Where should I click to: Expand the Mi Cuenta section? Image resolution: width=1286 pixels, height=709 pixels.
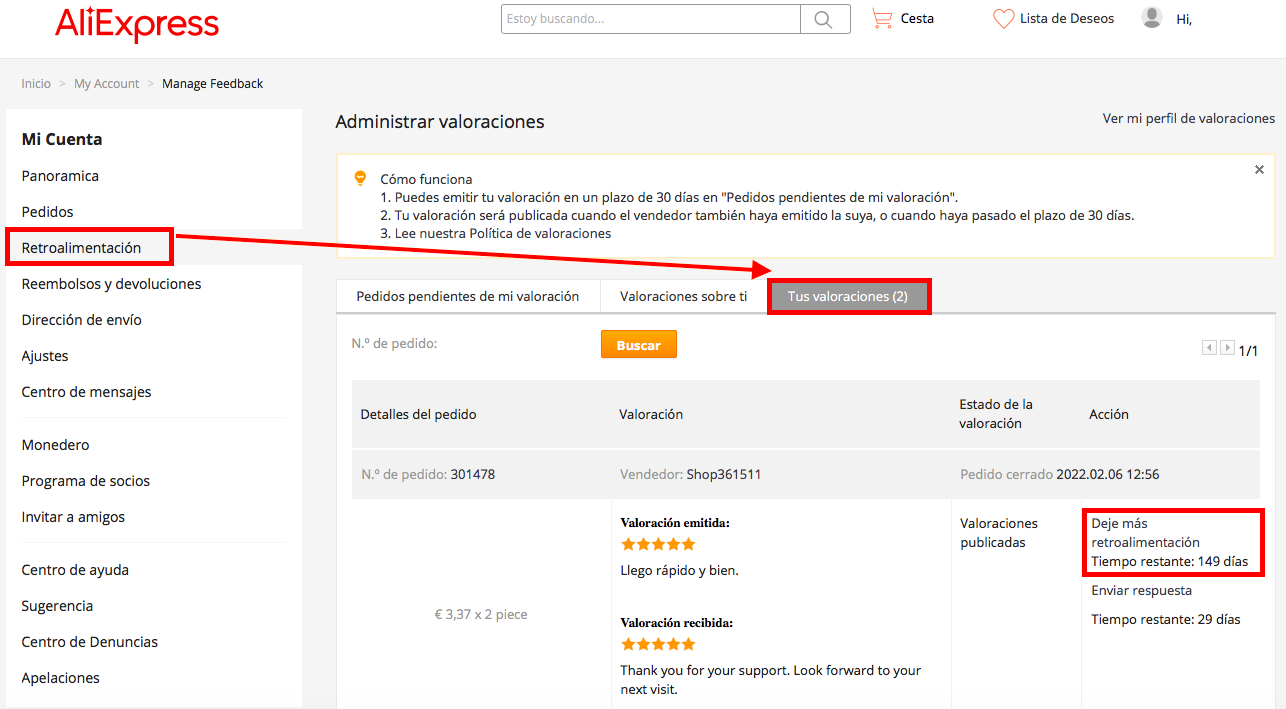click(63, 139)
